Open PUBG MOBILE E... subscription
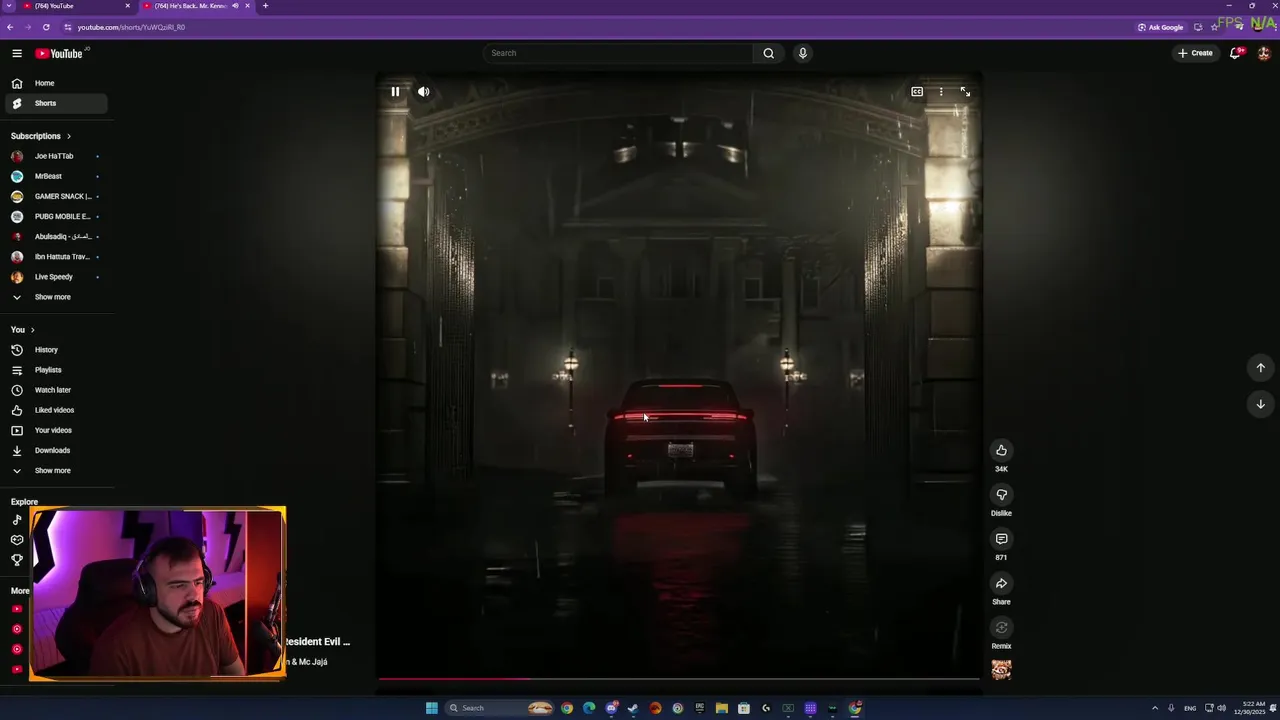This screenshot has height=720, width=1280. click(x=56, y=216)
